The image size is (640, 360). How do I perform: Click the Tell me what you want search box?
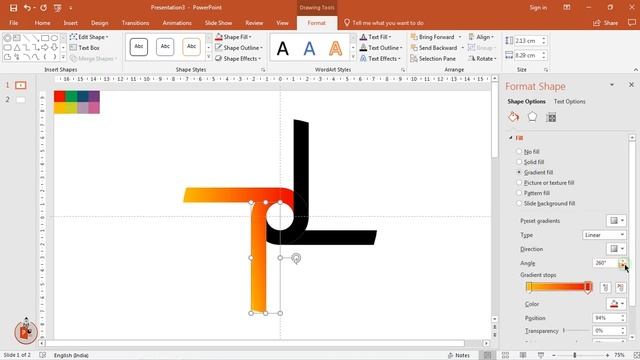tap(384, 23)
